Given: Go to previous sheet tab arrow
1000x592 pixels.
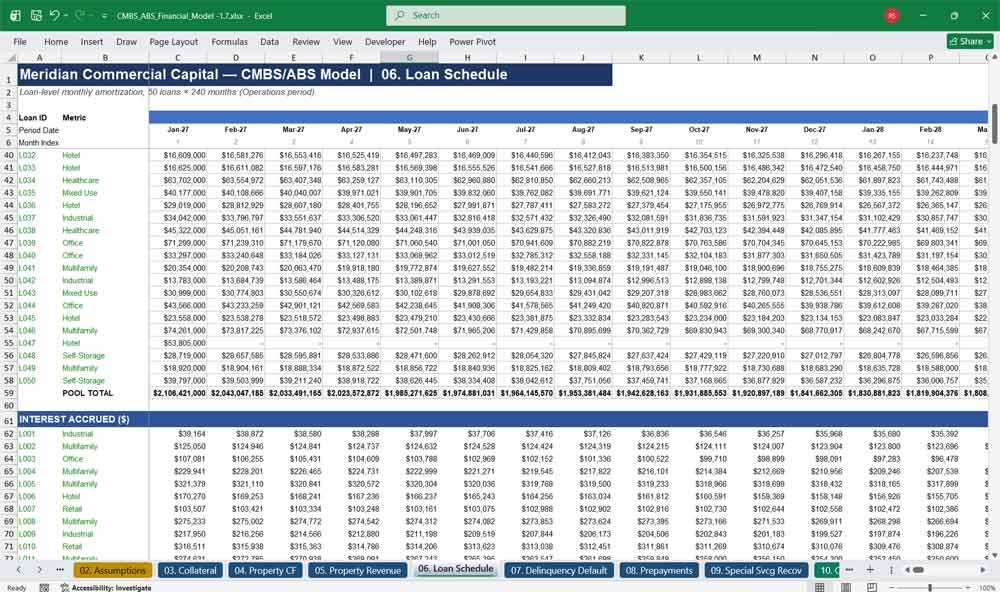Looking at the screenshot, I should point(19,570).
